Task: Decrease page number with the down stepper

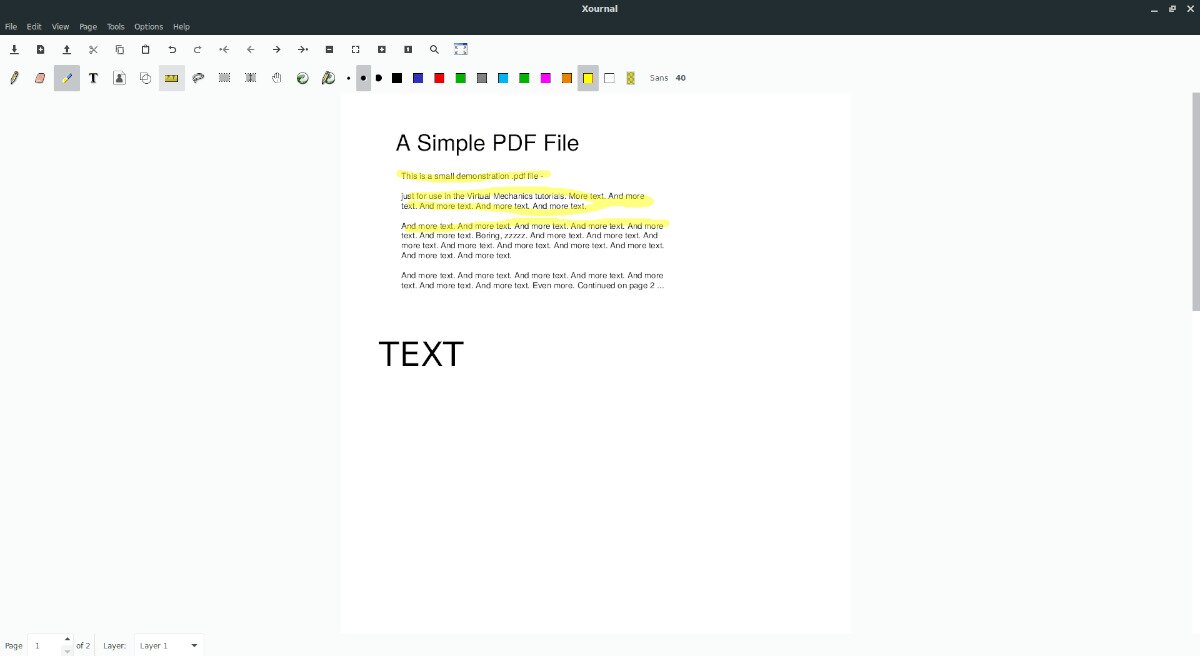Action: coord(67,651)
